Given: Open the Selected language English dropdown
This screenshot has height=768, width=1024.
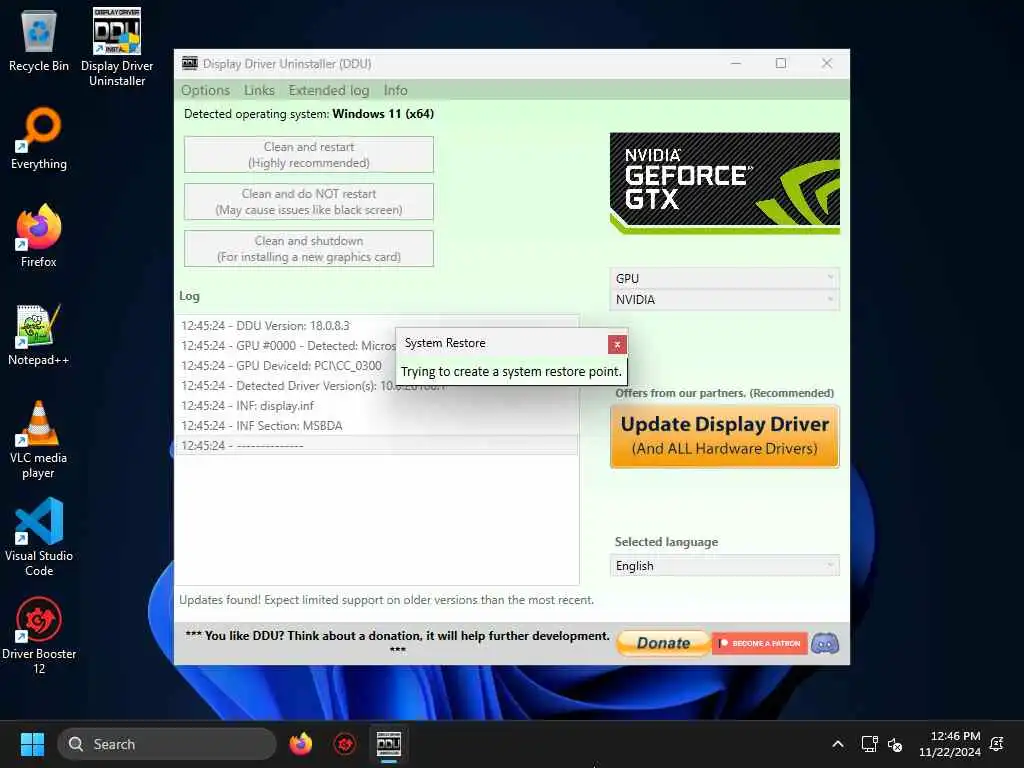Looking at the screenshot, I should click(724, 566).
